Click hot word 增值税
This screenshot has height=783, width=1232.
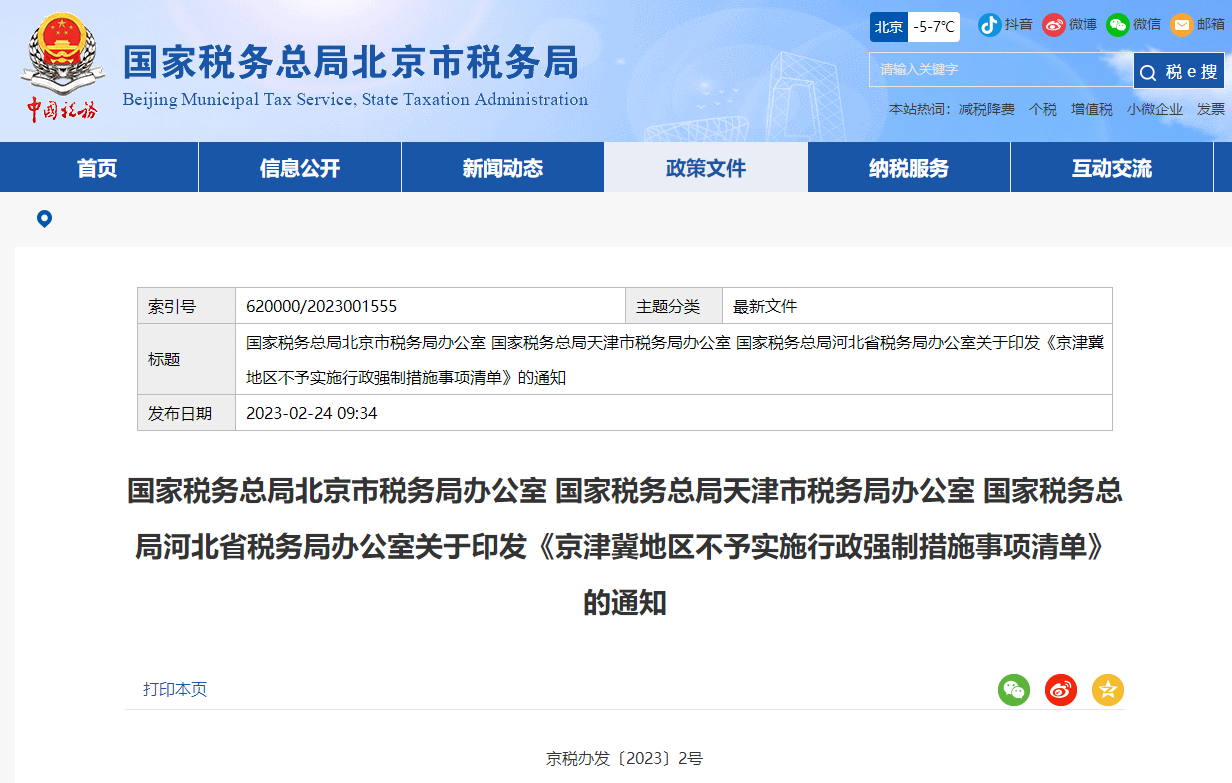click(x=1092, y=110)
